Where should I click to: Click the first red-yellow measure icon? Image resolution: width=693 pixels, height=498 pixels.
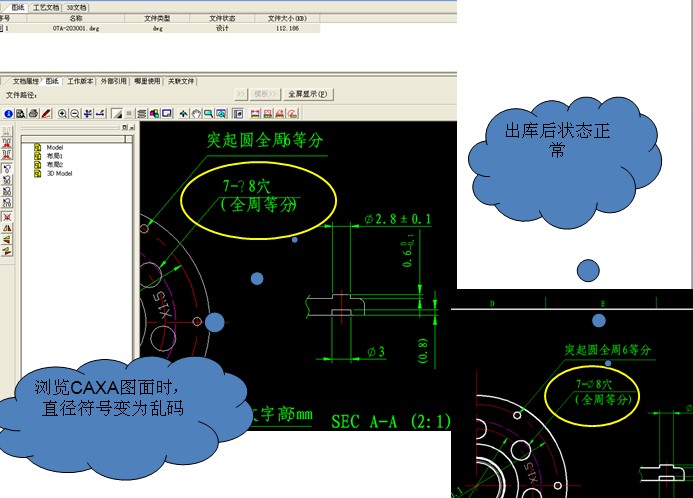(x=255, y=114)
